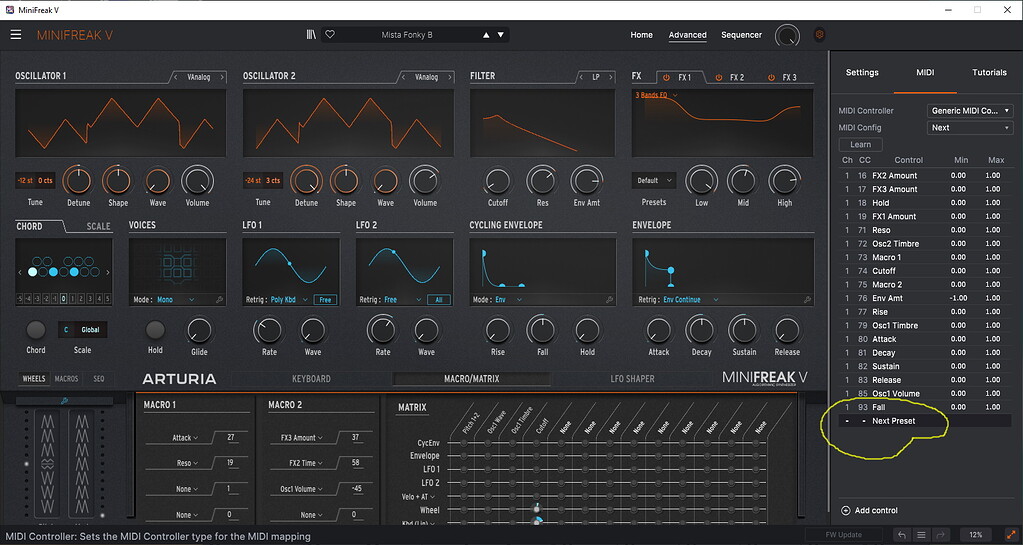Open the Settings side panel tab

coord(862,72)
